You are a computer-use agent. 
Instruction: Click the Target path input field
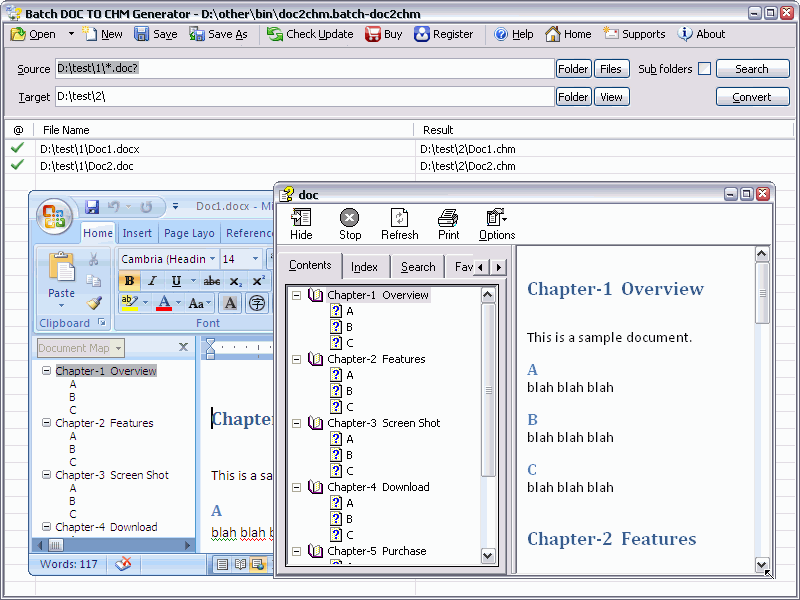305,97
